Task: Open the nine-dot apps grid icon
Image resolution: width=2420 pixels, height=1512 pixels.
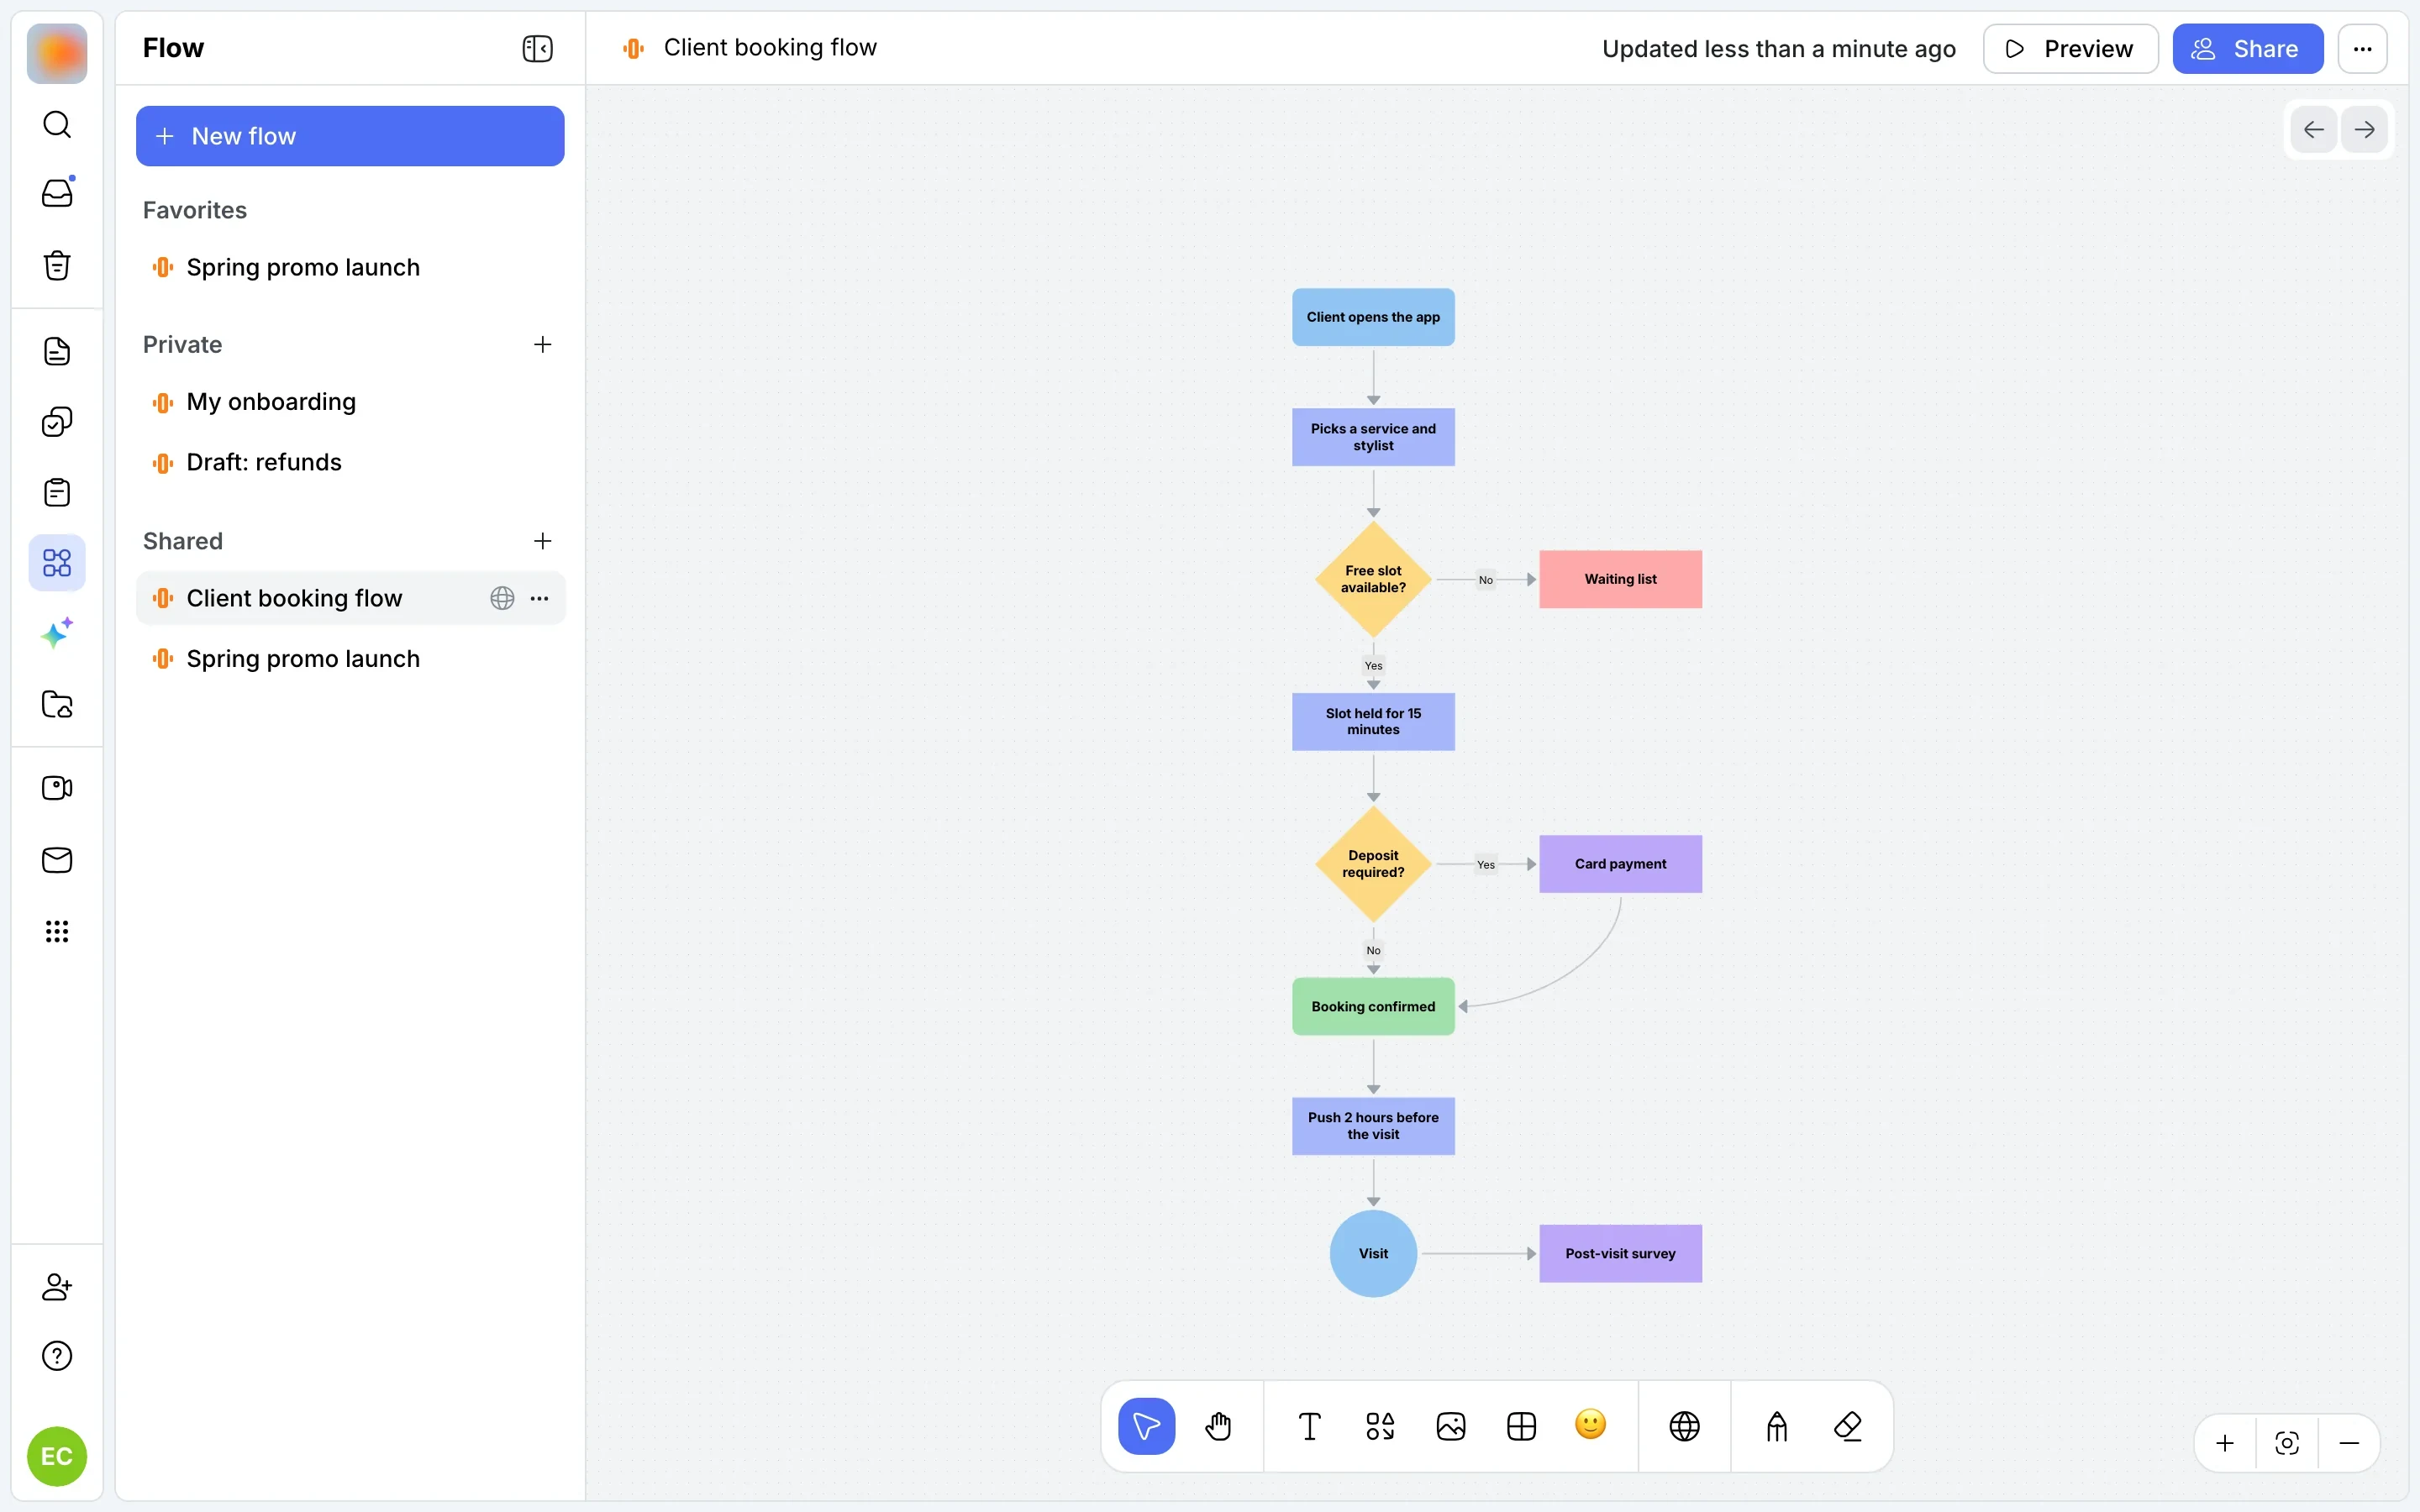Action: point(57,931)
